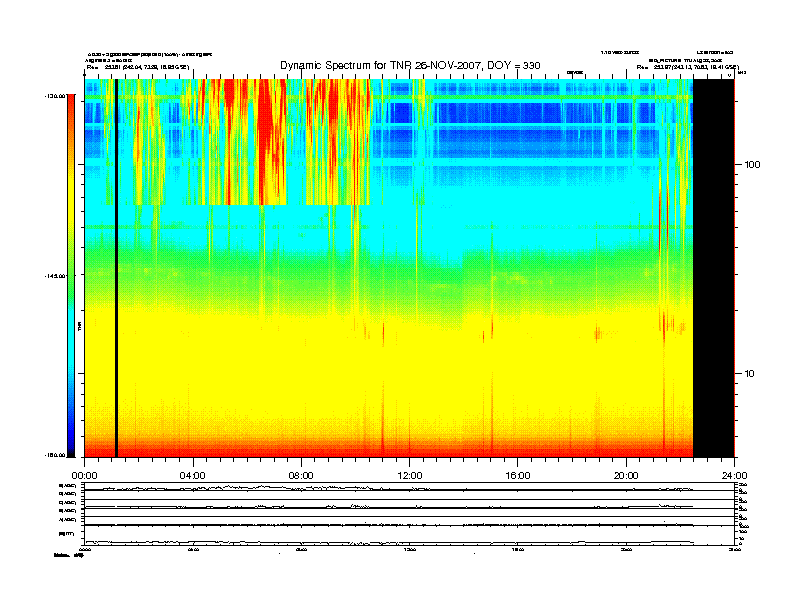Click the 10 frequency axis label
The height and width of the screenshot is (612, 792).
click(x=749, y=374)
